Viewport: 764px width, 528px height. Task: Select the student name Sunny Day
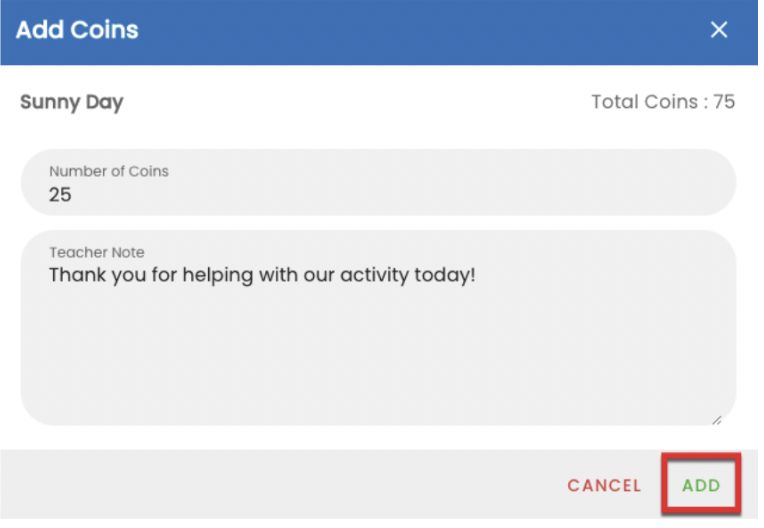(72, 102)
